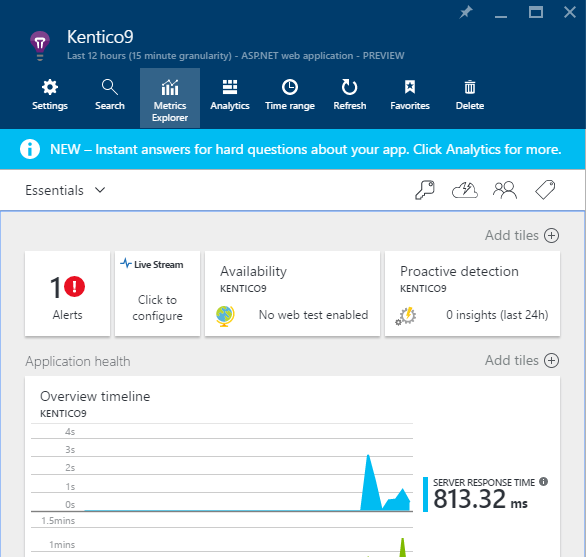This screenshot has width=586, height=557.
Task: Open Search in the command bar
Action: 110,95
